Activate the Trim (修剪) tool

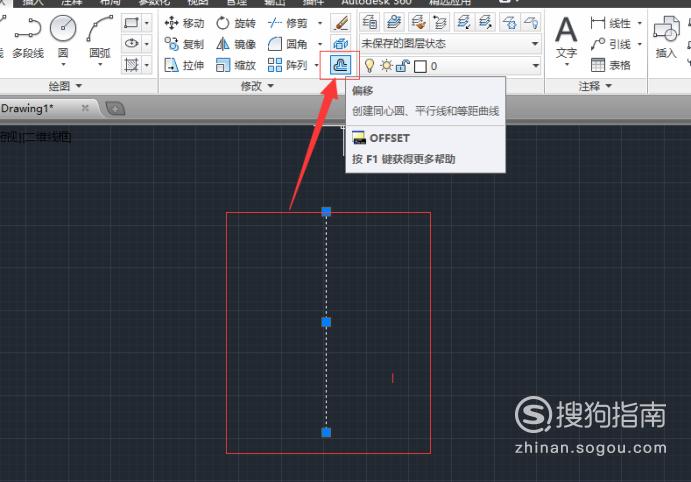287,23
